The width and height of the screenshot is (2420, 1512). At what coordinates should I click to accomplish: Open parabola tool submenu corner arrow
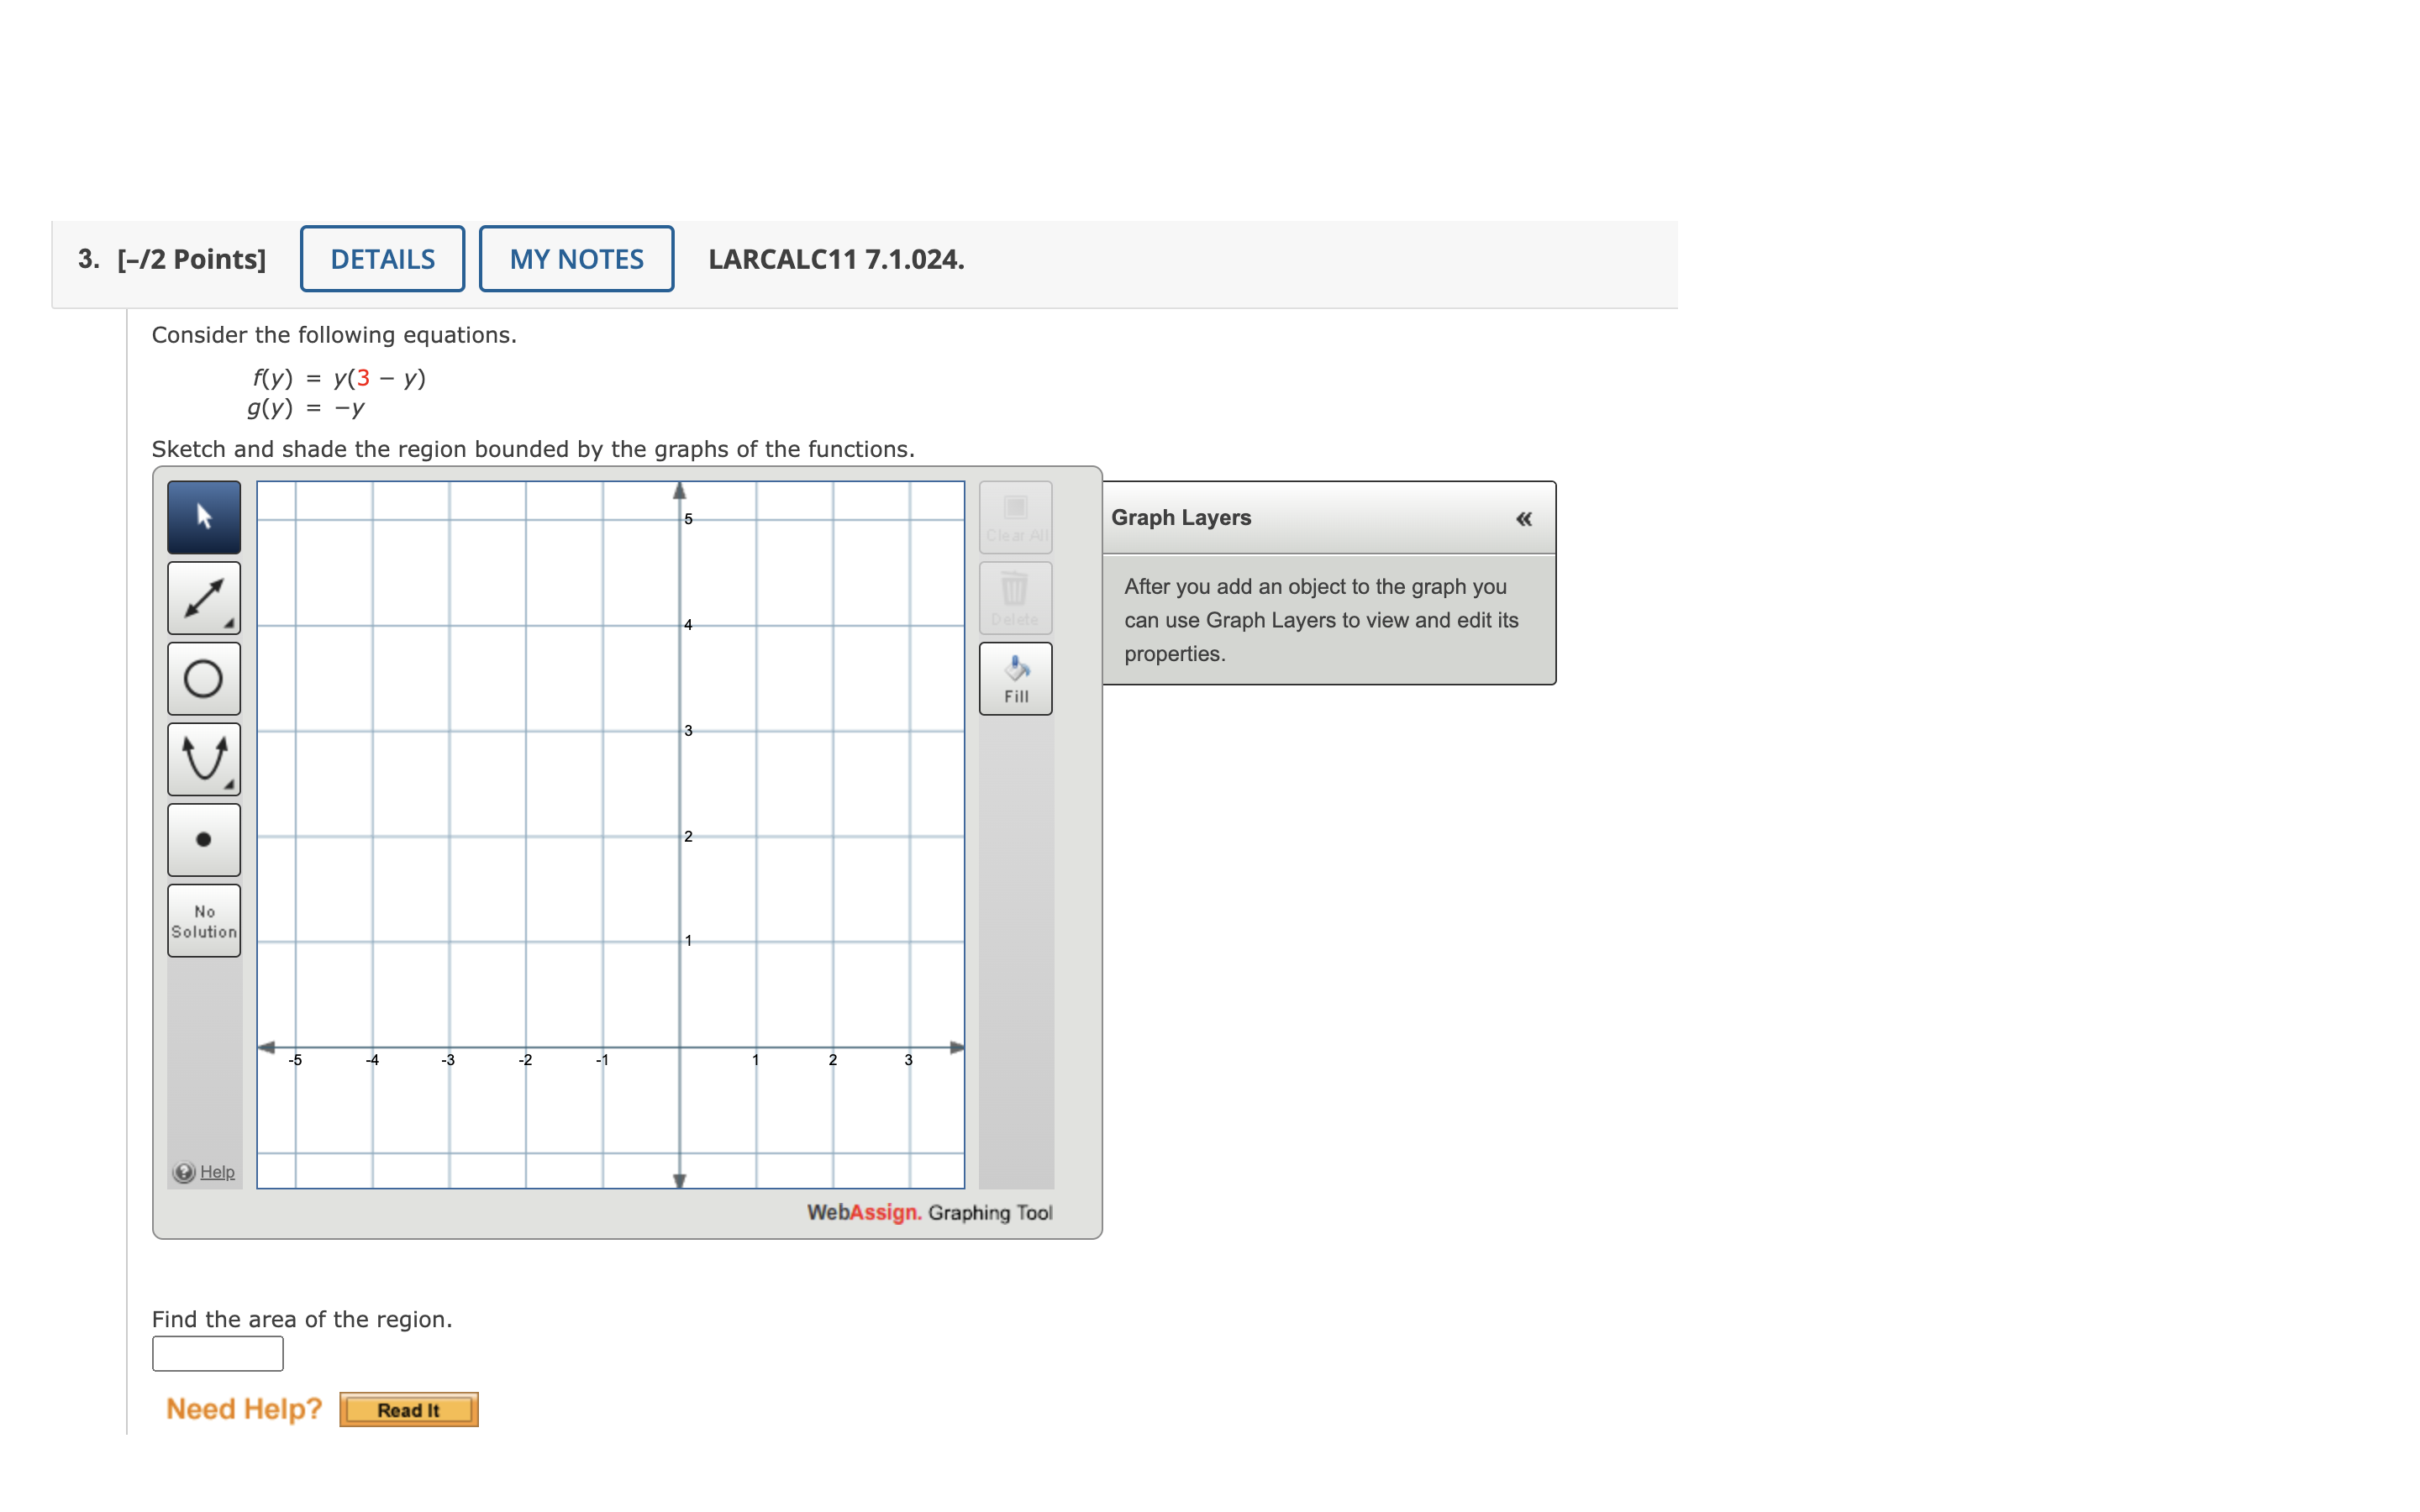230,785
